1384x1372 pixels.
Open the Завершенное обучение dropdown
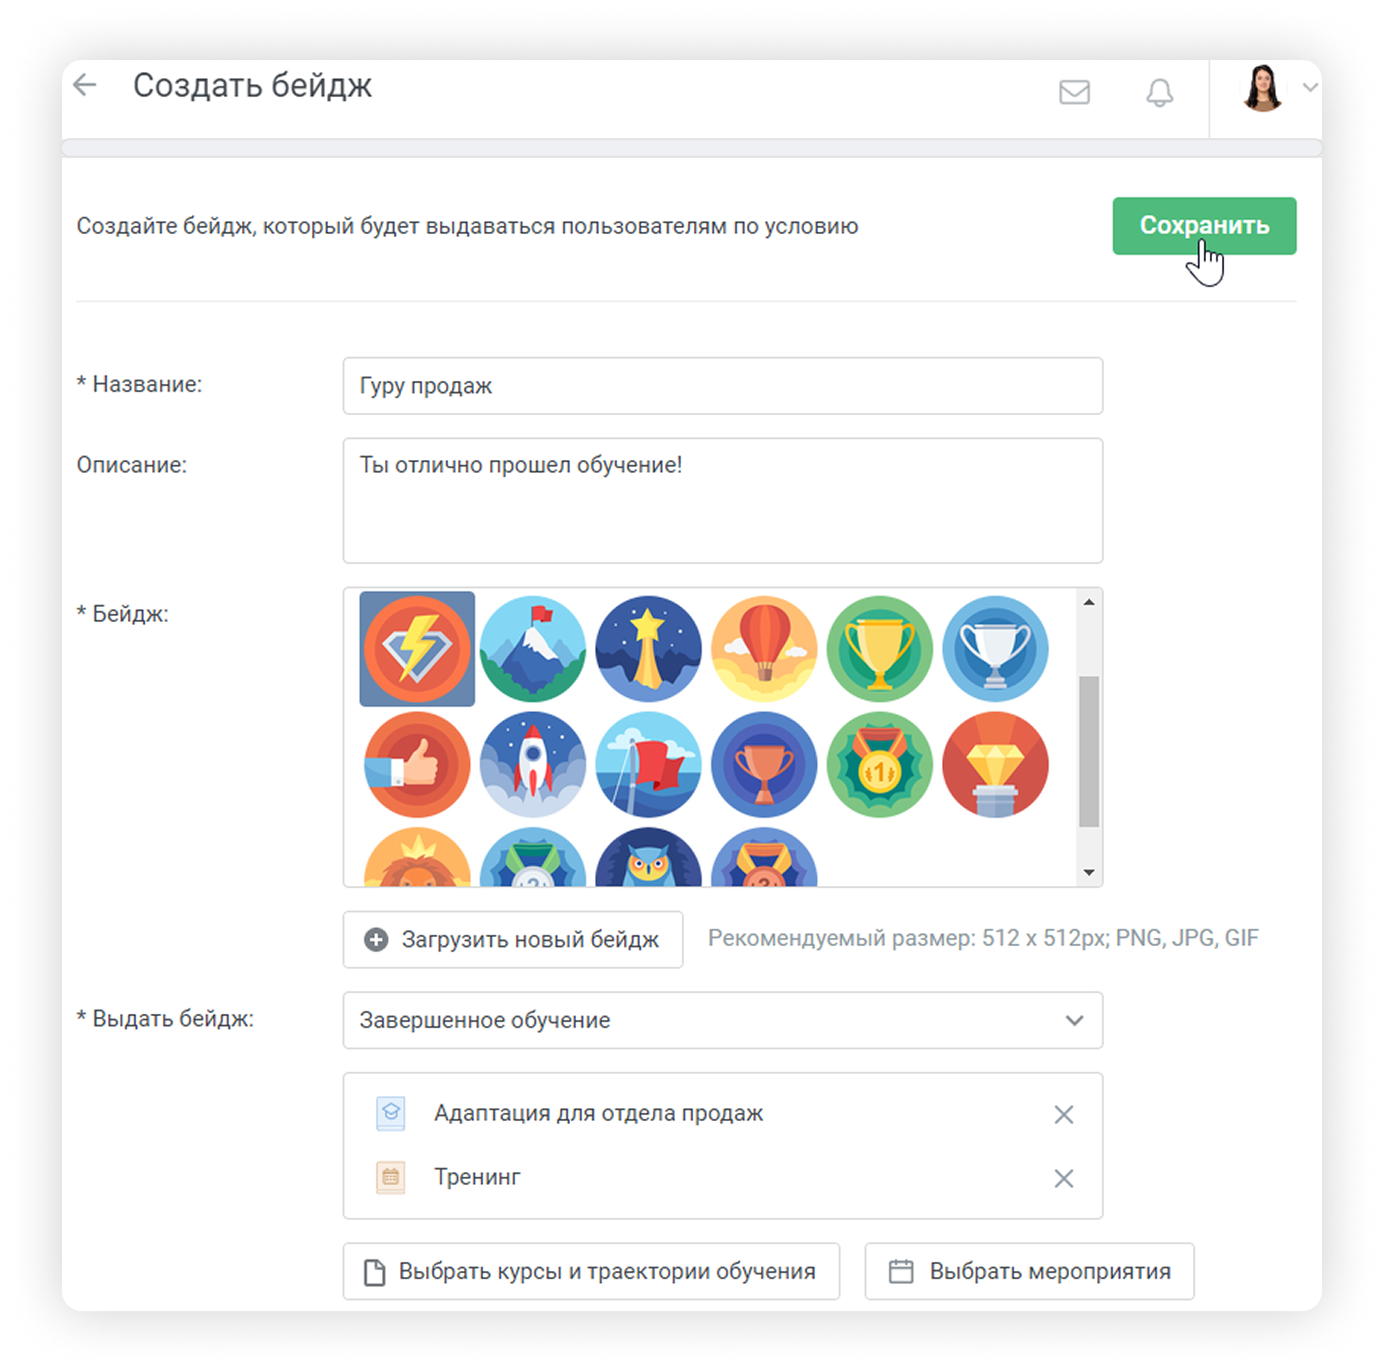point(723,1020)
